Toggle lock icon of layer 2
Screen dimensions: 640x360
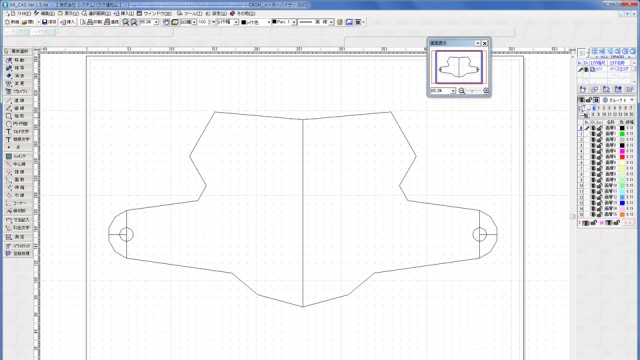pyautogui.click(x=599, y=140)
